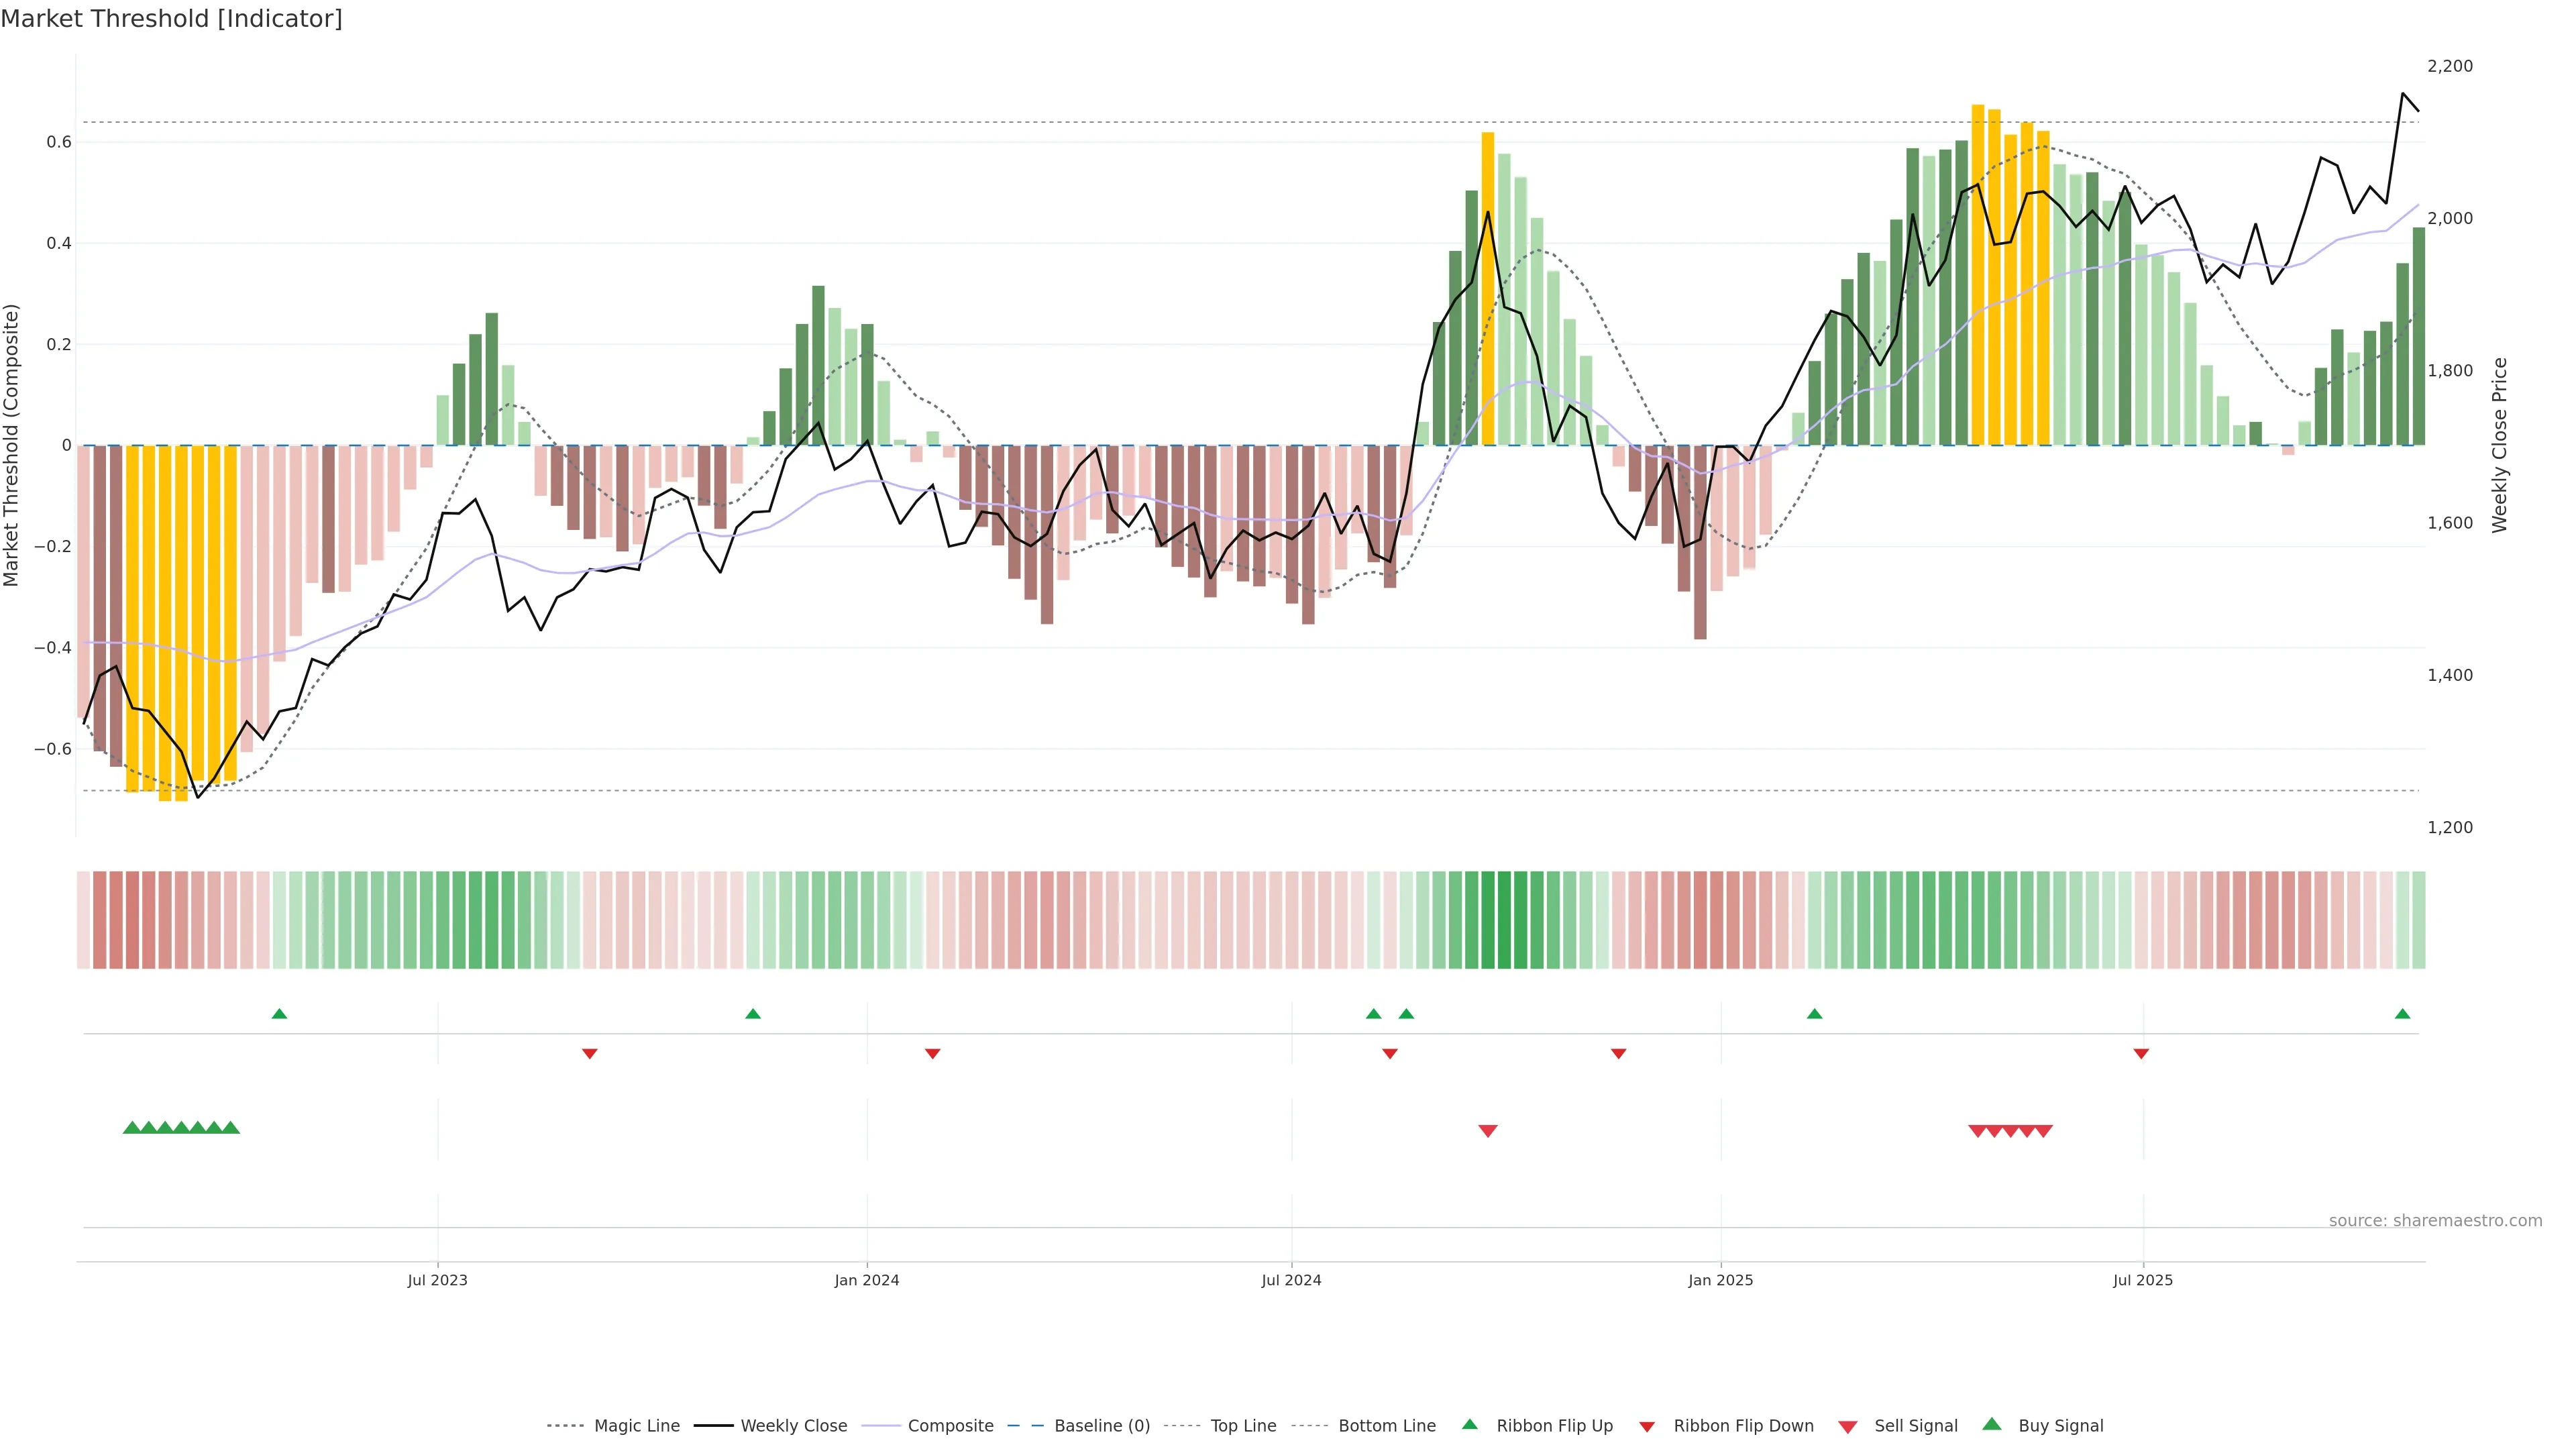The image size is (2576, 1449).
Task: Click the Market Threshold [Indicator] chart title
Action: [171, 19]
